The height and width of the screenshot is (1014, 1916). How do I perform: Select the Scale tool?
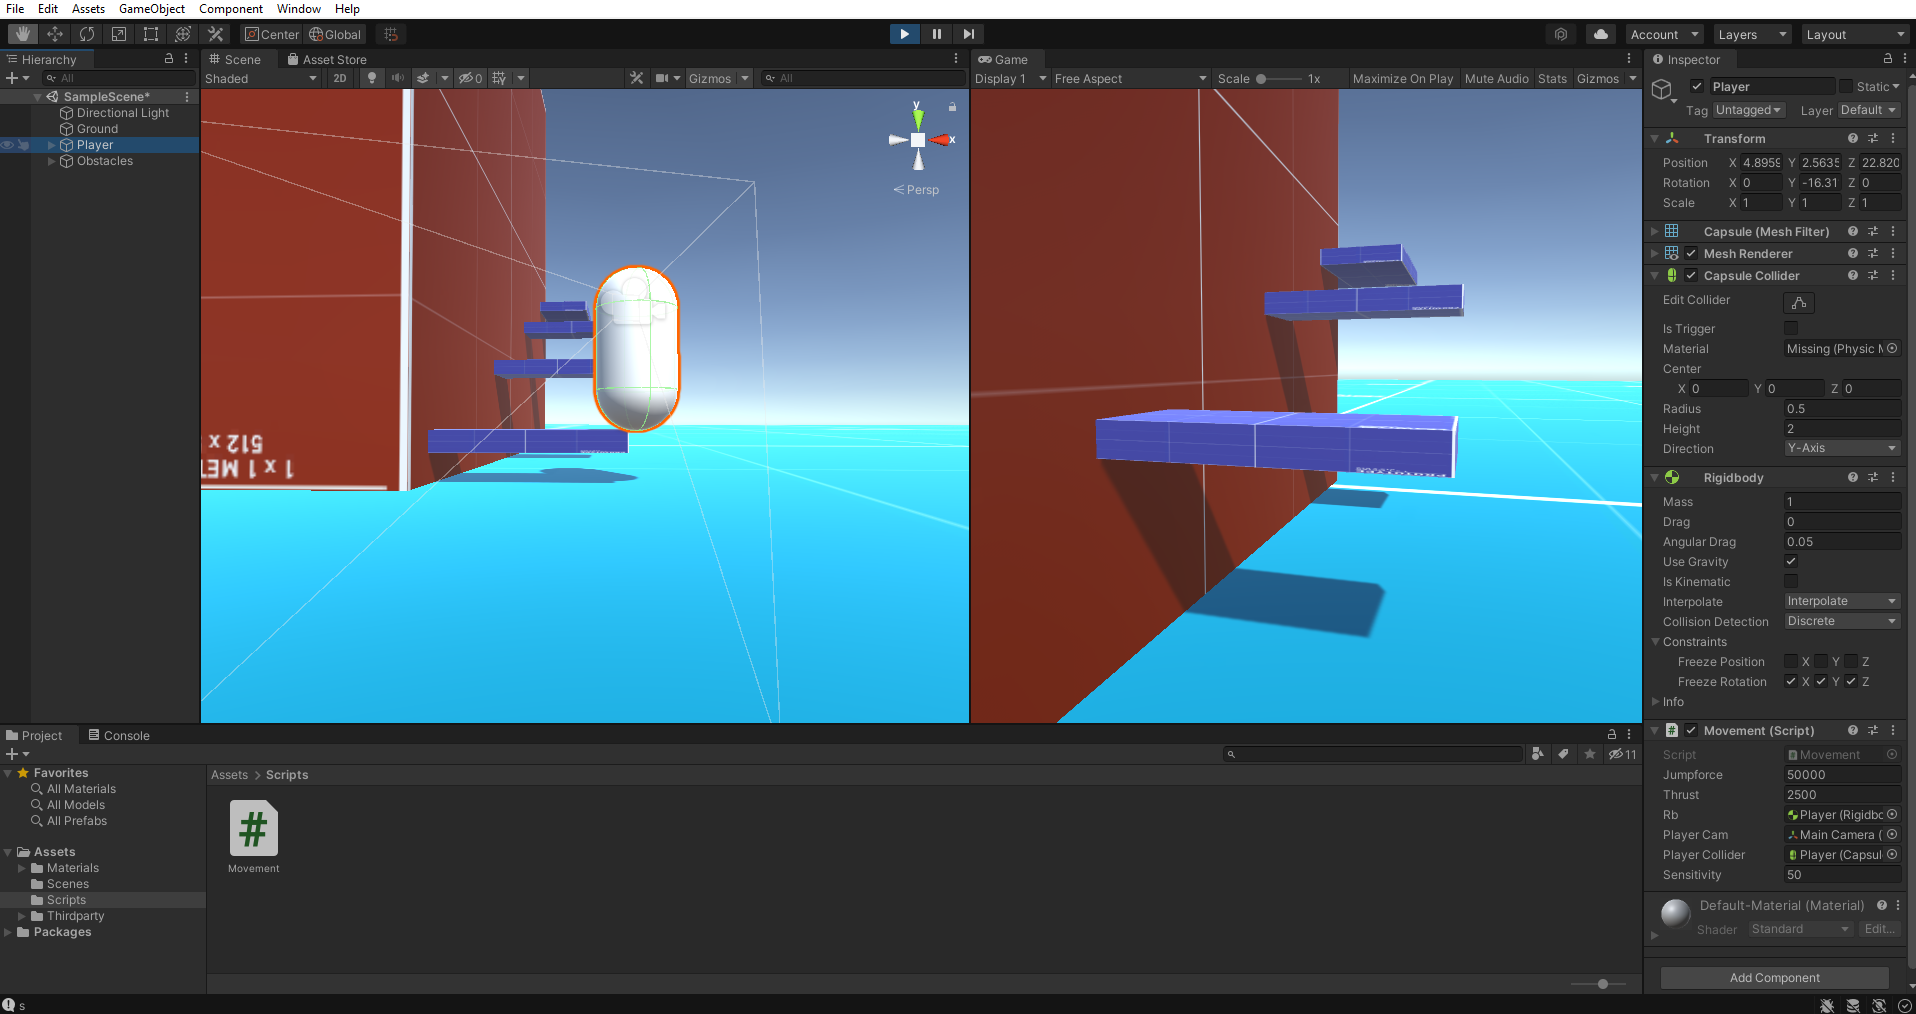click(118, 34)
